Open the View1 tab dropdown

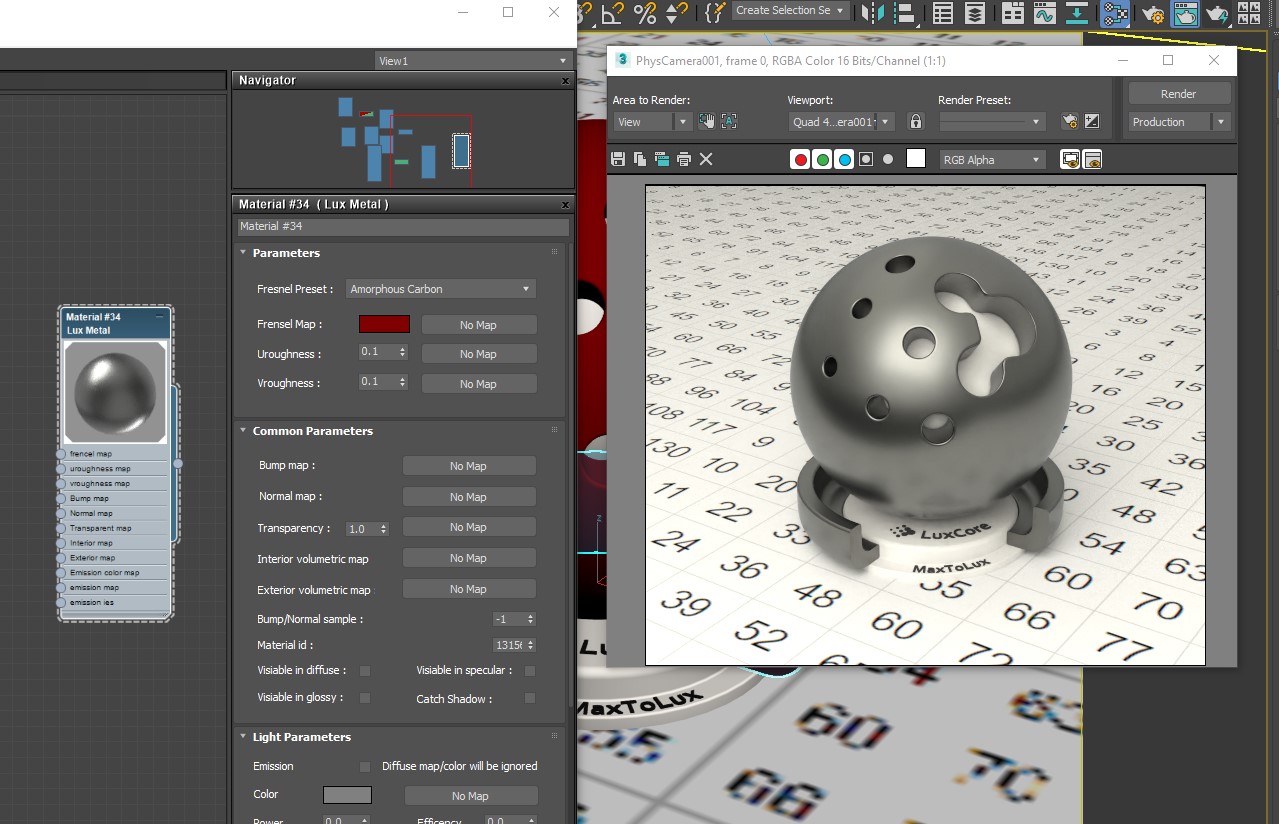472,61
